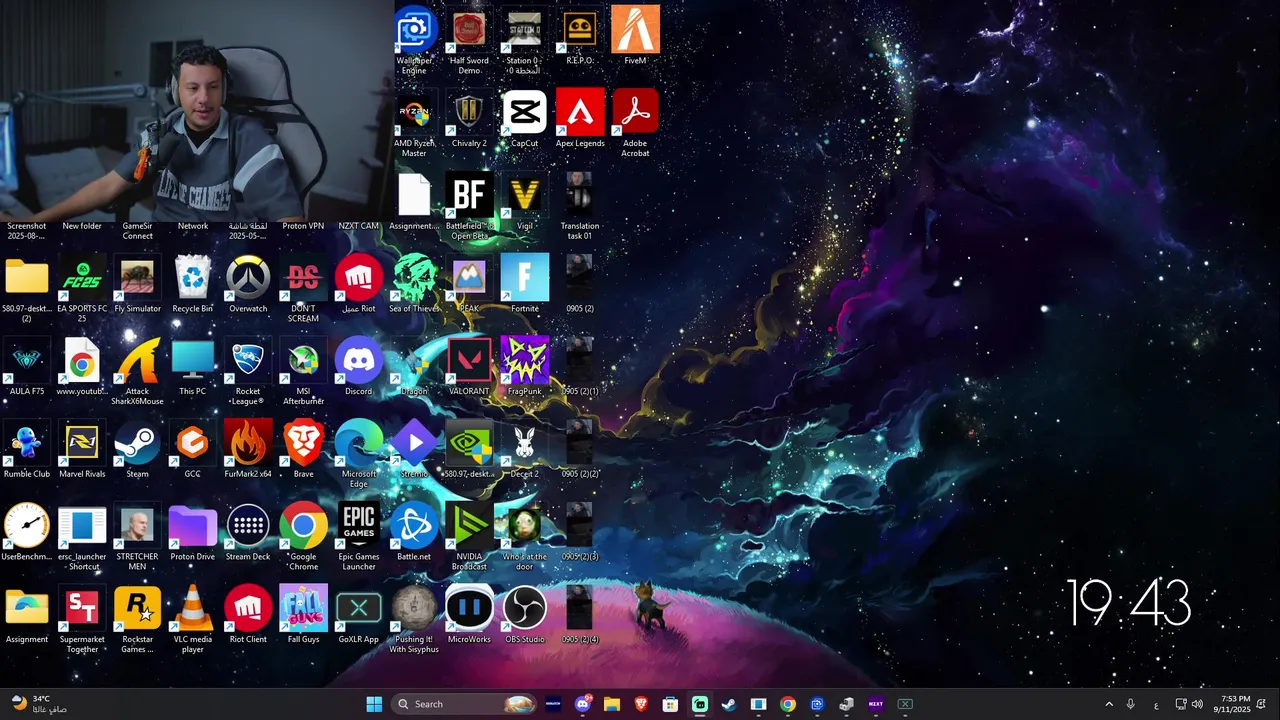Select the AMD Ryzen Master icon
Screen dimensions: 1280x720
pos(414,113)
